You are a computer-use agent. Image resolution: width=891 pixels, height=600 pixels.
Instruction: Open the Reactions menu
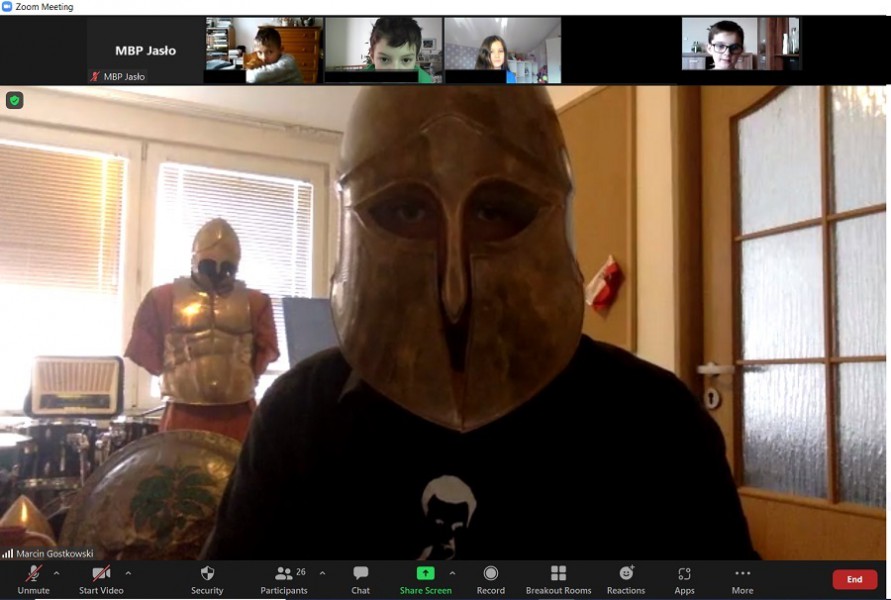coord(626,580)
